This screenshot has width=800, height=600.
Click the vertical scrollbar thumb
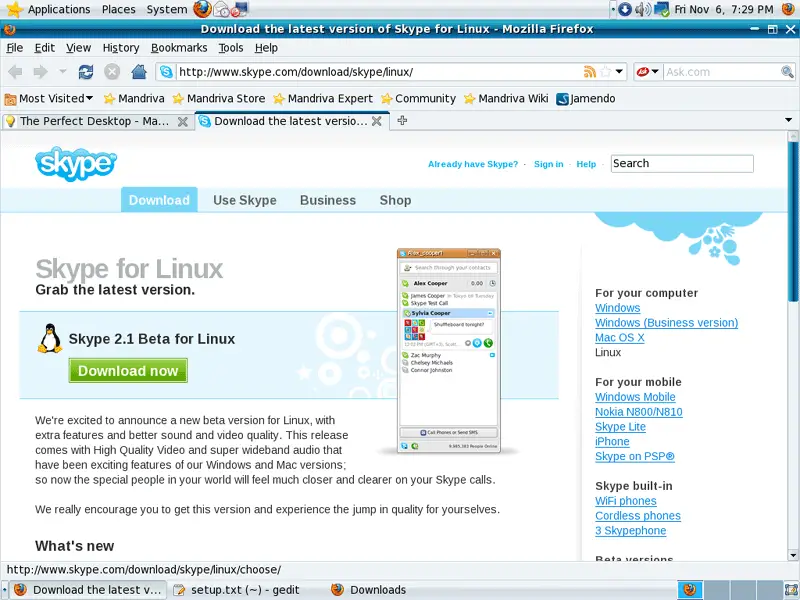tap(793, 221)
